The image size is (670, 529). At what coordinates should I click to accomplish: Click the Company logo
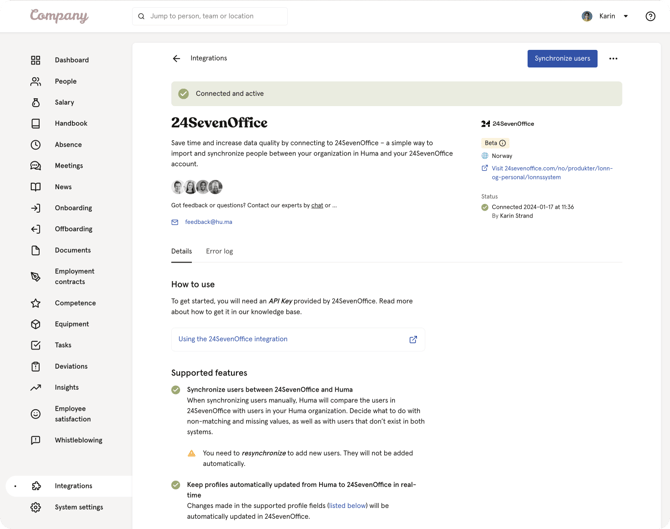click(59, 16)
